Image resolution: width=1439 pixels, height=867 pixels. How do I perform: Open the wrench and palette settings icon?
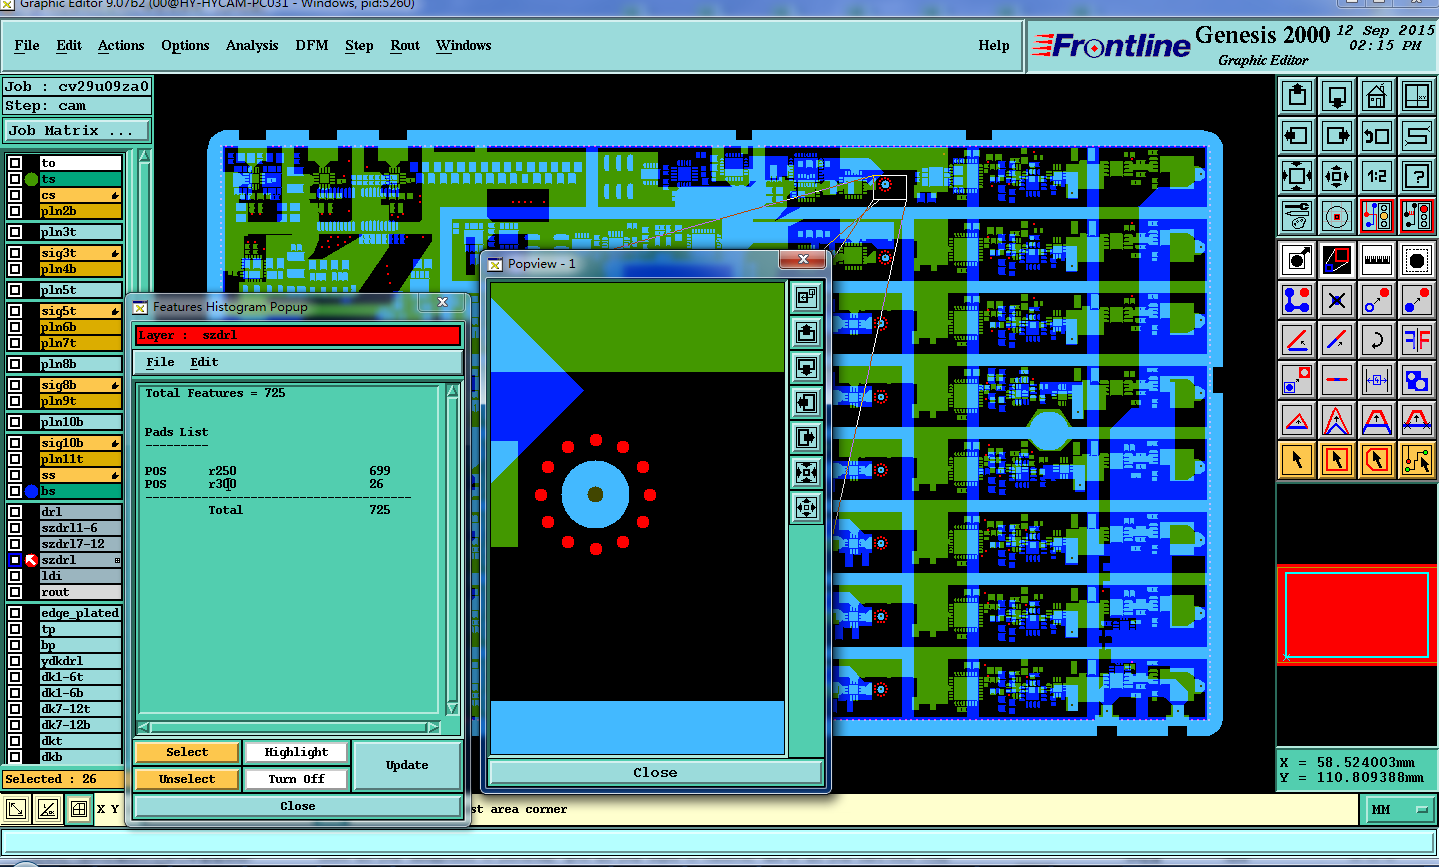(x=1297, y=215)
